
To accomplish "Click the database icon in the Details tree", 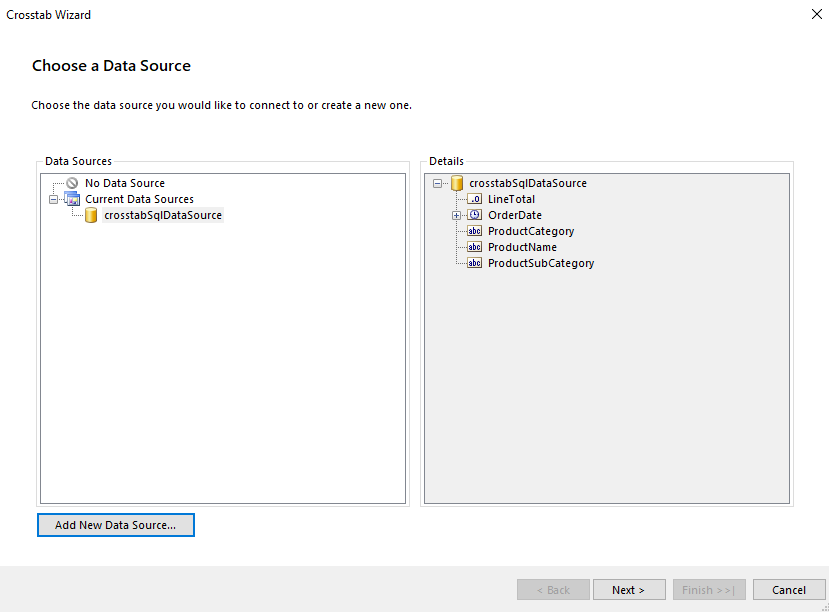I will click(456, 183).
